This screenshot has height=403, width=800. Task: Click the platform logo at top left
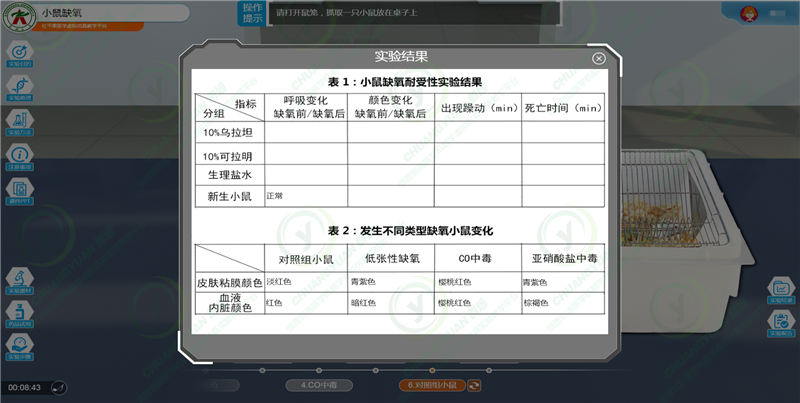(x=19, y=17)
